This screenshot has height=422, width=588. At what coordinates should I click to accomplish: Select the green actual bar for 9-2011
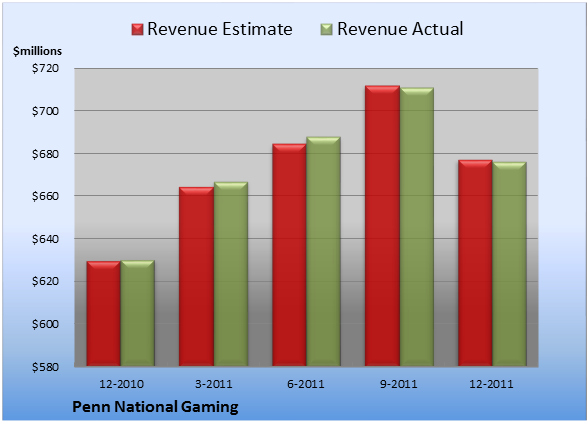coord(417,227)
